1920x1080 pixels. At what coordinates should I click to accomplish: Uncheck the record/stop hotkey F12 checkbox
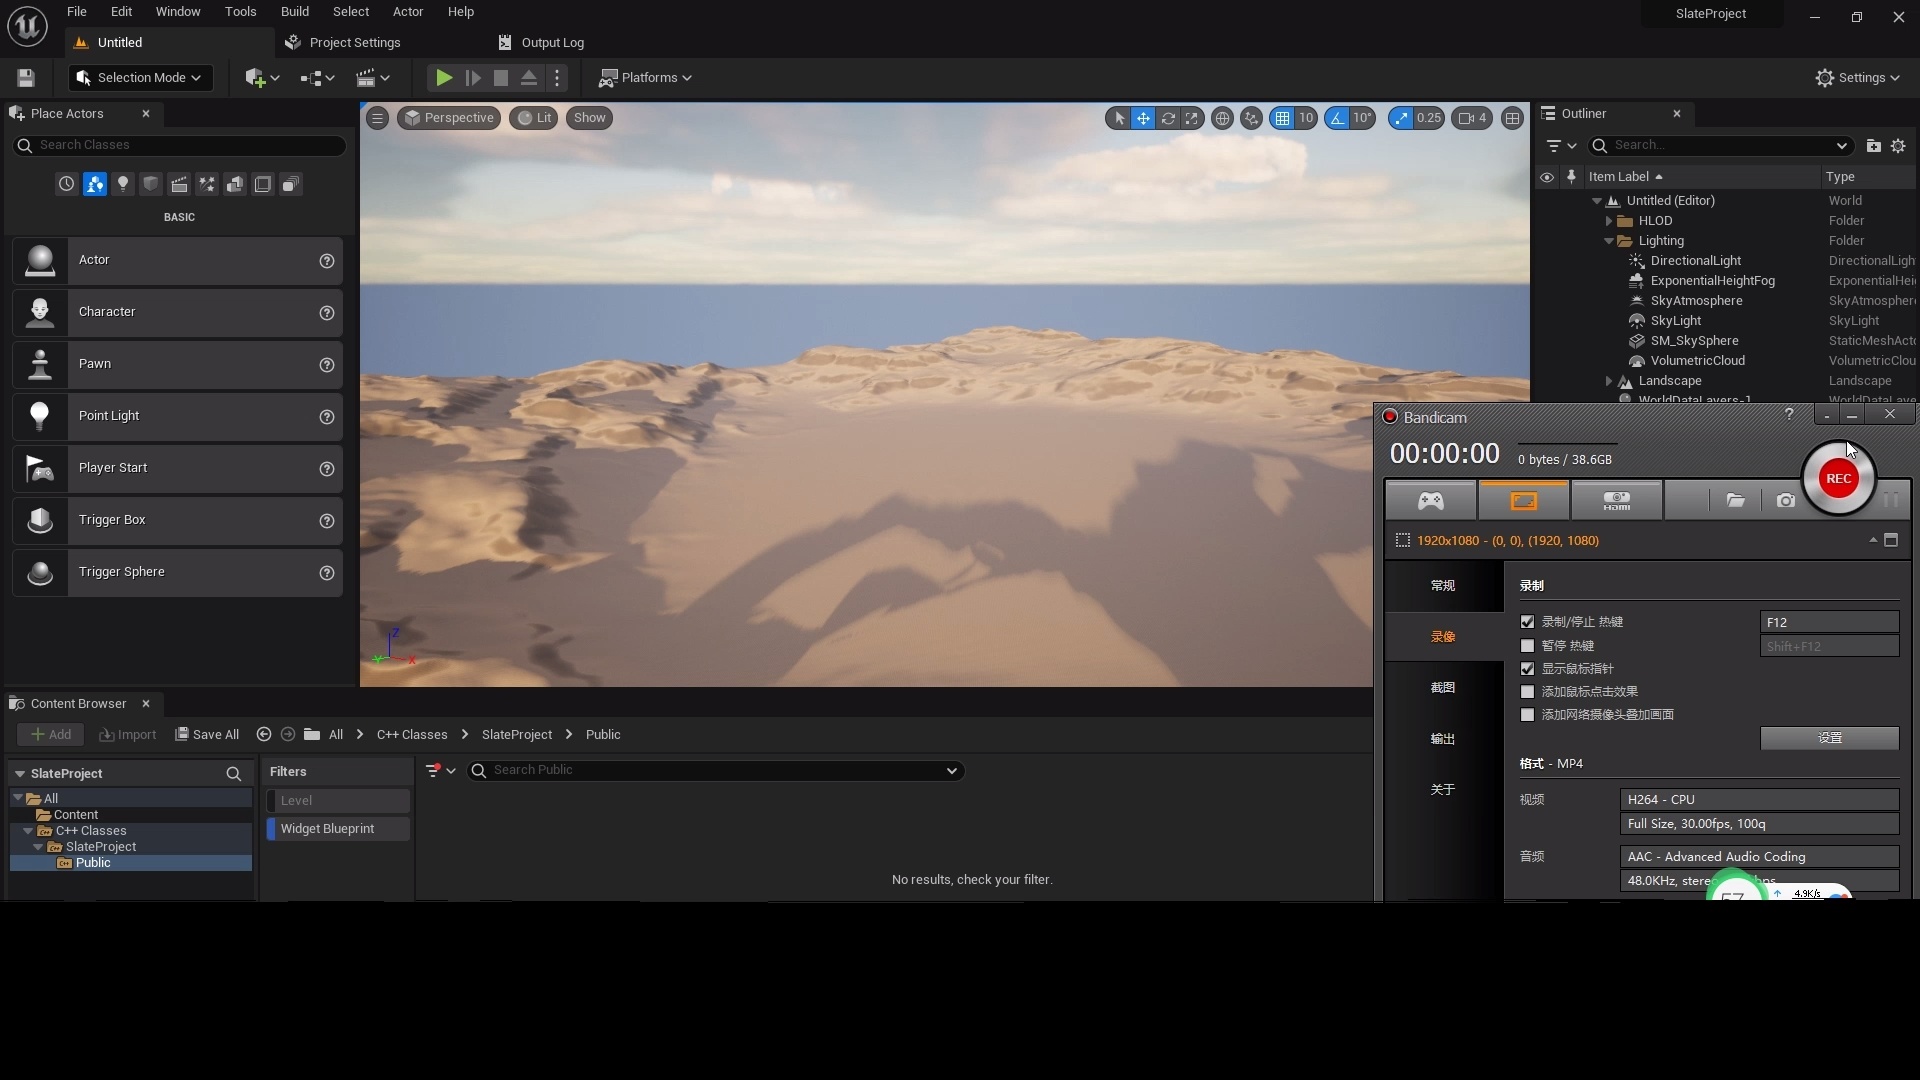point(1527,622)
